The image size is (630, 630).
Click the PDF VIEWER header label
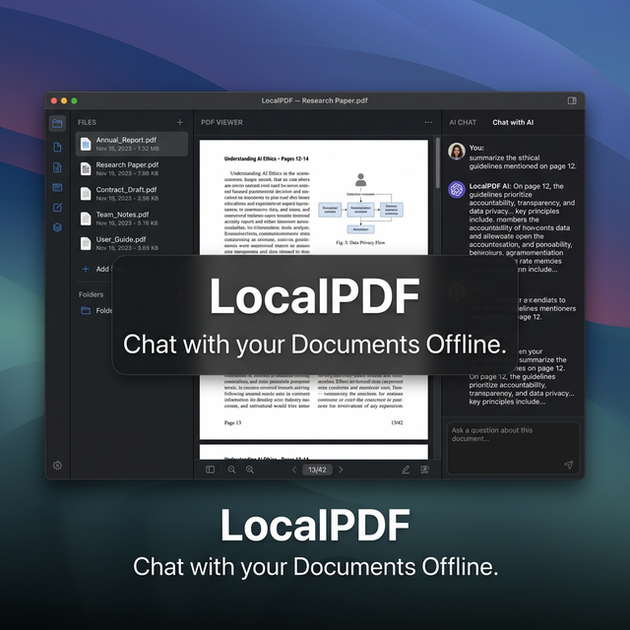[222, 122]
